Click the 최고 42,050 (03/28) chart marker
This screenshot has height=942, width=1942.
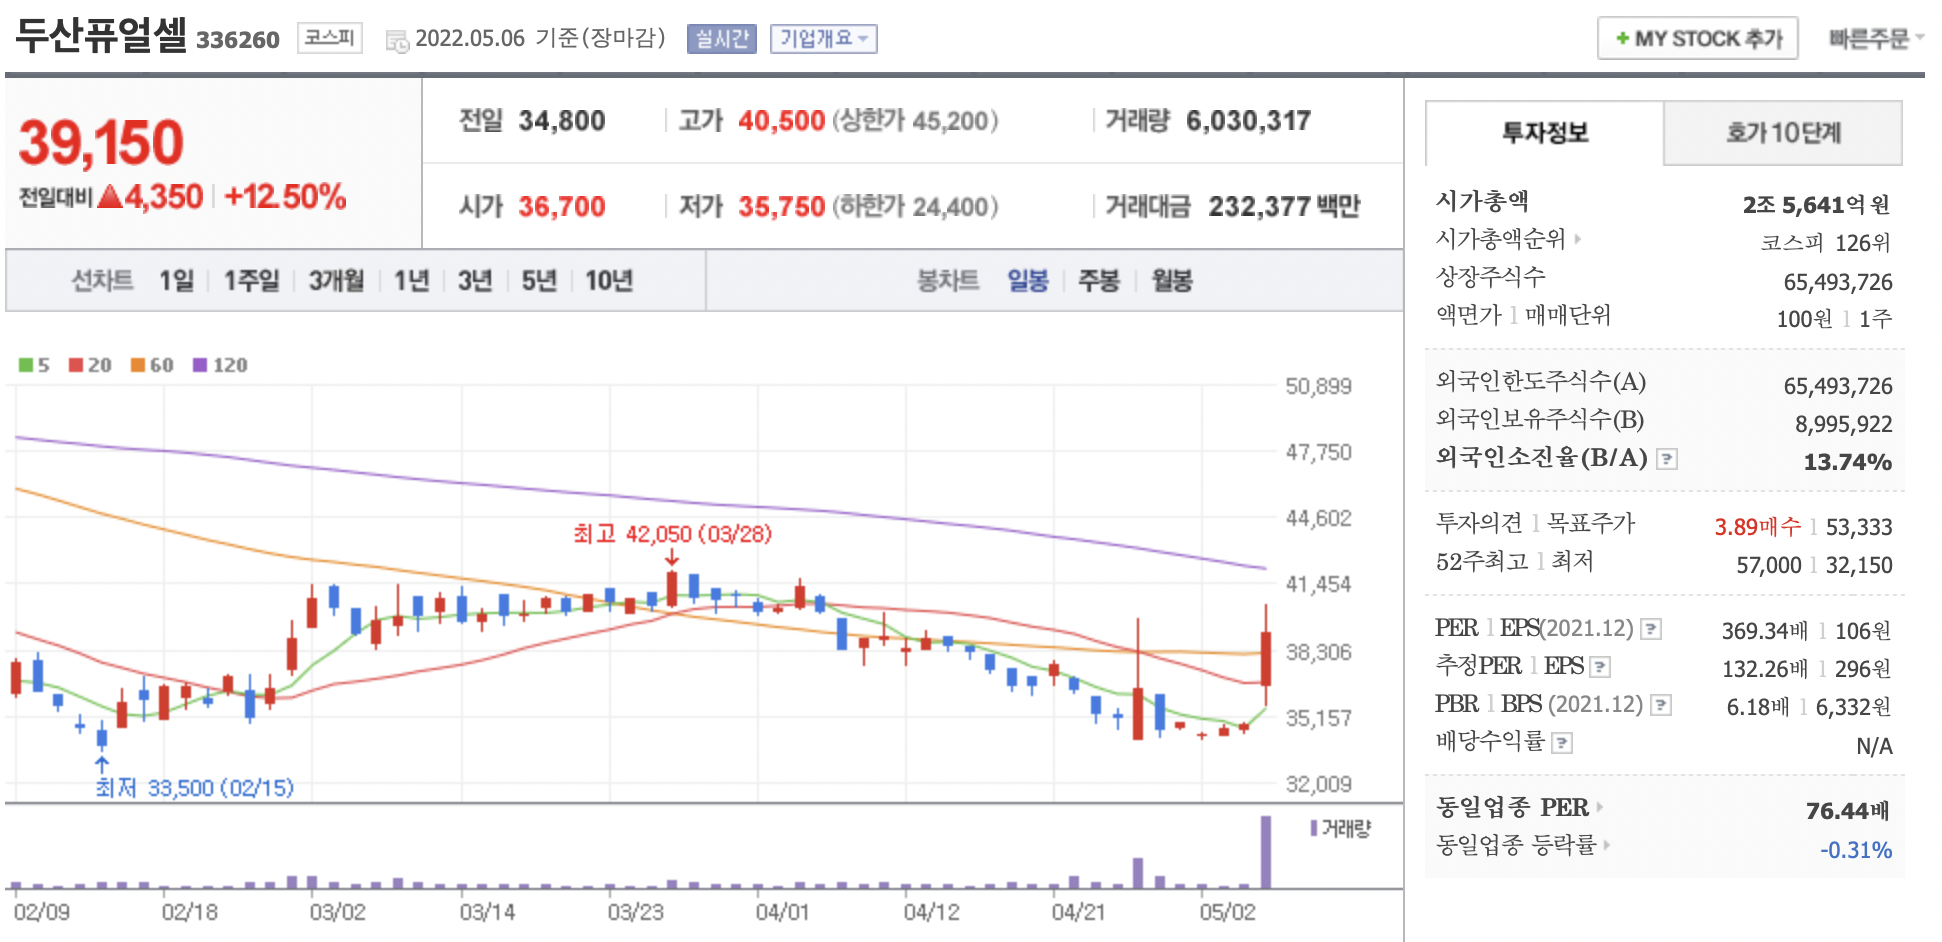tap(672, 534)
